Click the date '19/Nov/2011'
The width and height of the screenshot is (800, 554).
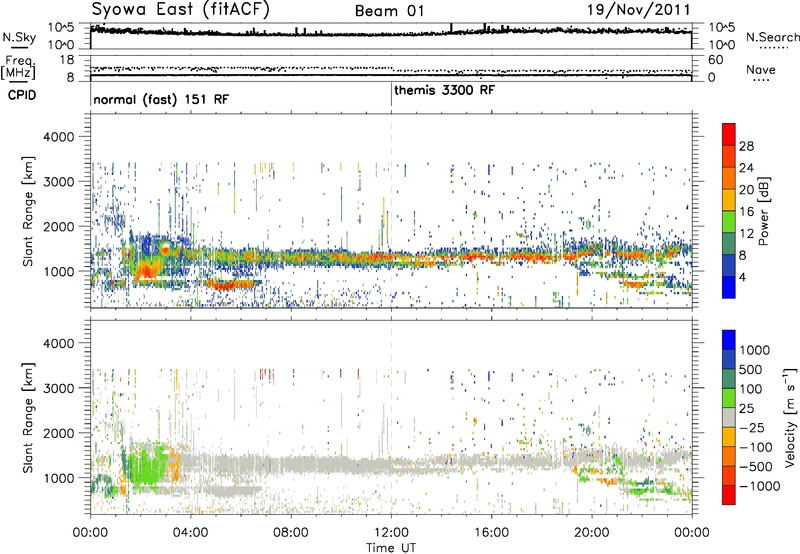pyautogui.click(x=638, y=10)
